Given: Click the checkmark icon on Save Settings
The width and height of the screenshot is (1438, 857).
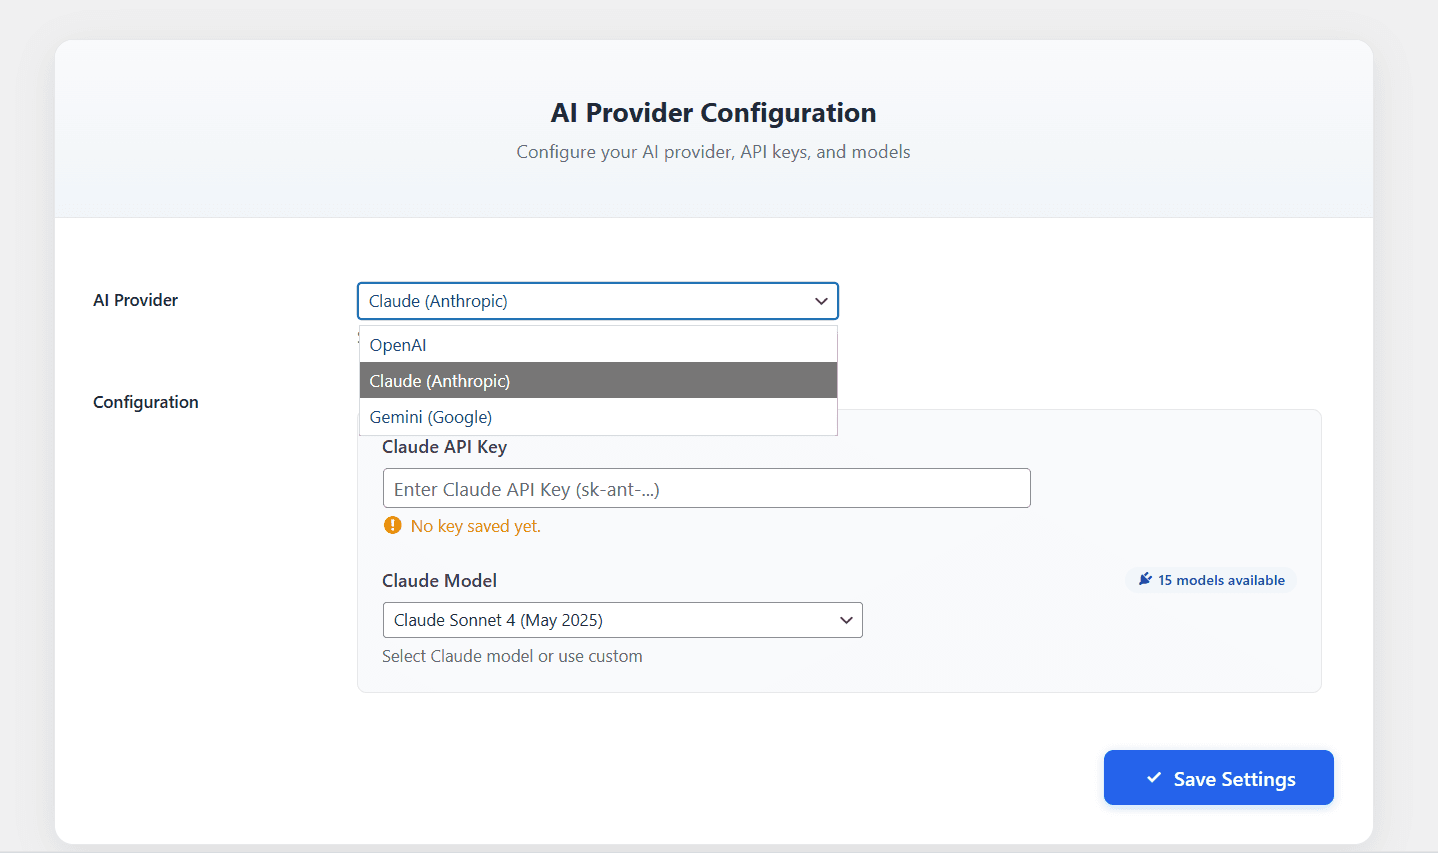Looking at the screenshot, I should pos(1154,778).
